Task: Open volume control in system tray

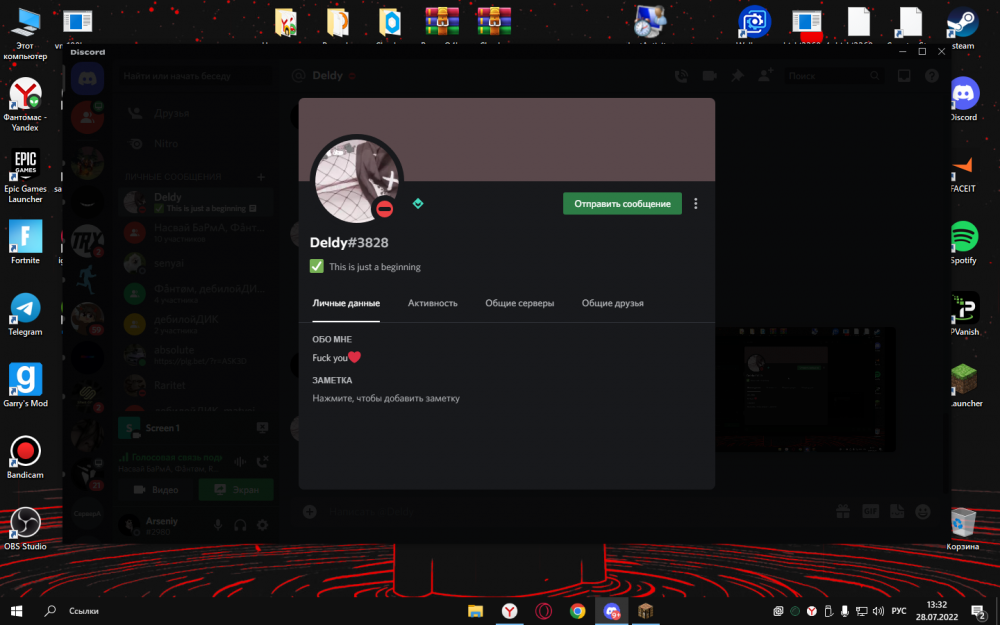Action: coord(878,611)
